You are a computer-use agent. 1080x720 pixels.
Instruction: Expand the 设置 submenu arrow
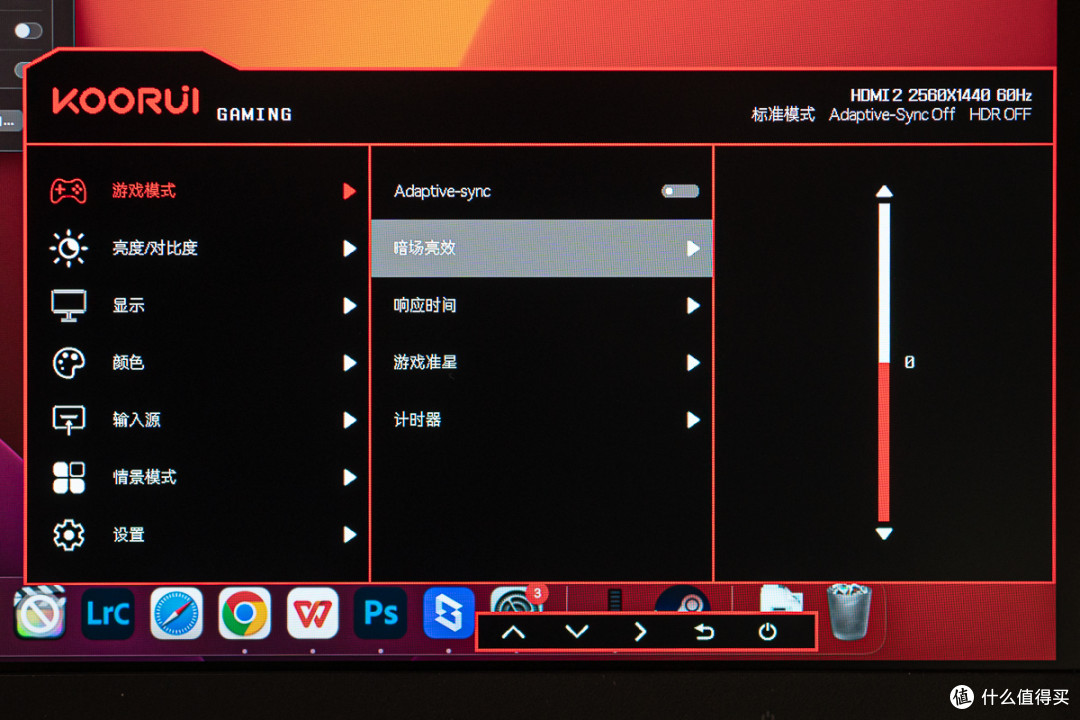click(x=349, y=534)
